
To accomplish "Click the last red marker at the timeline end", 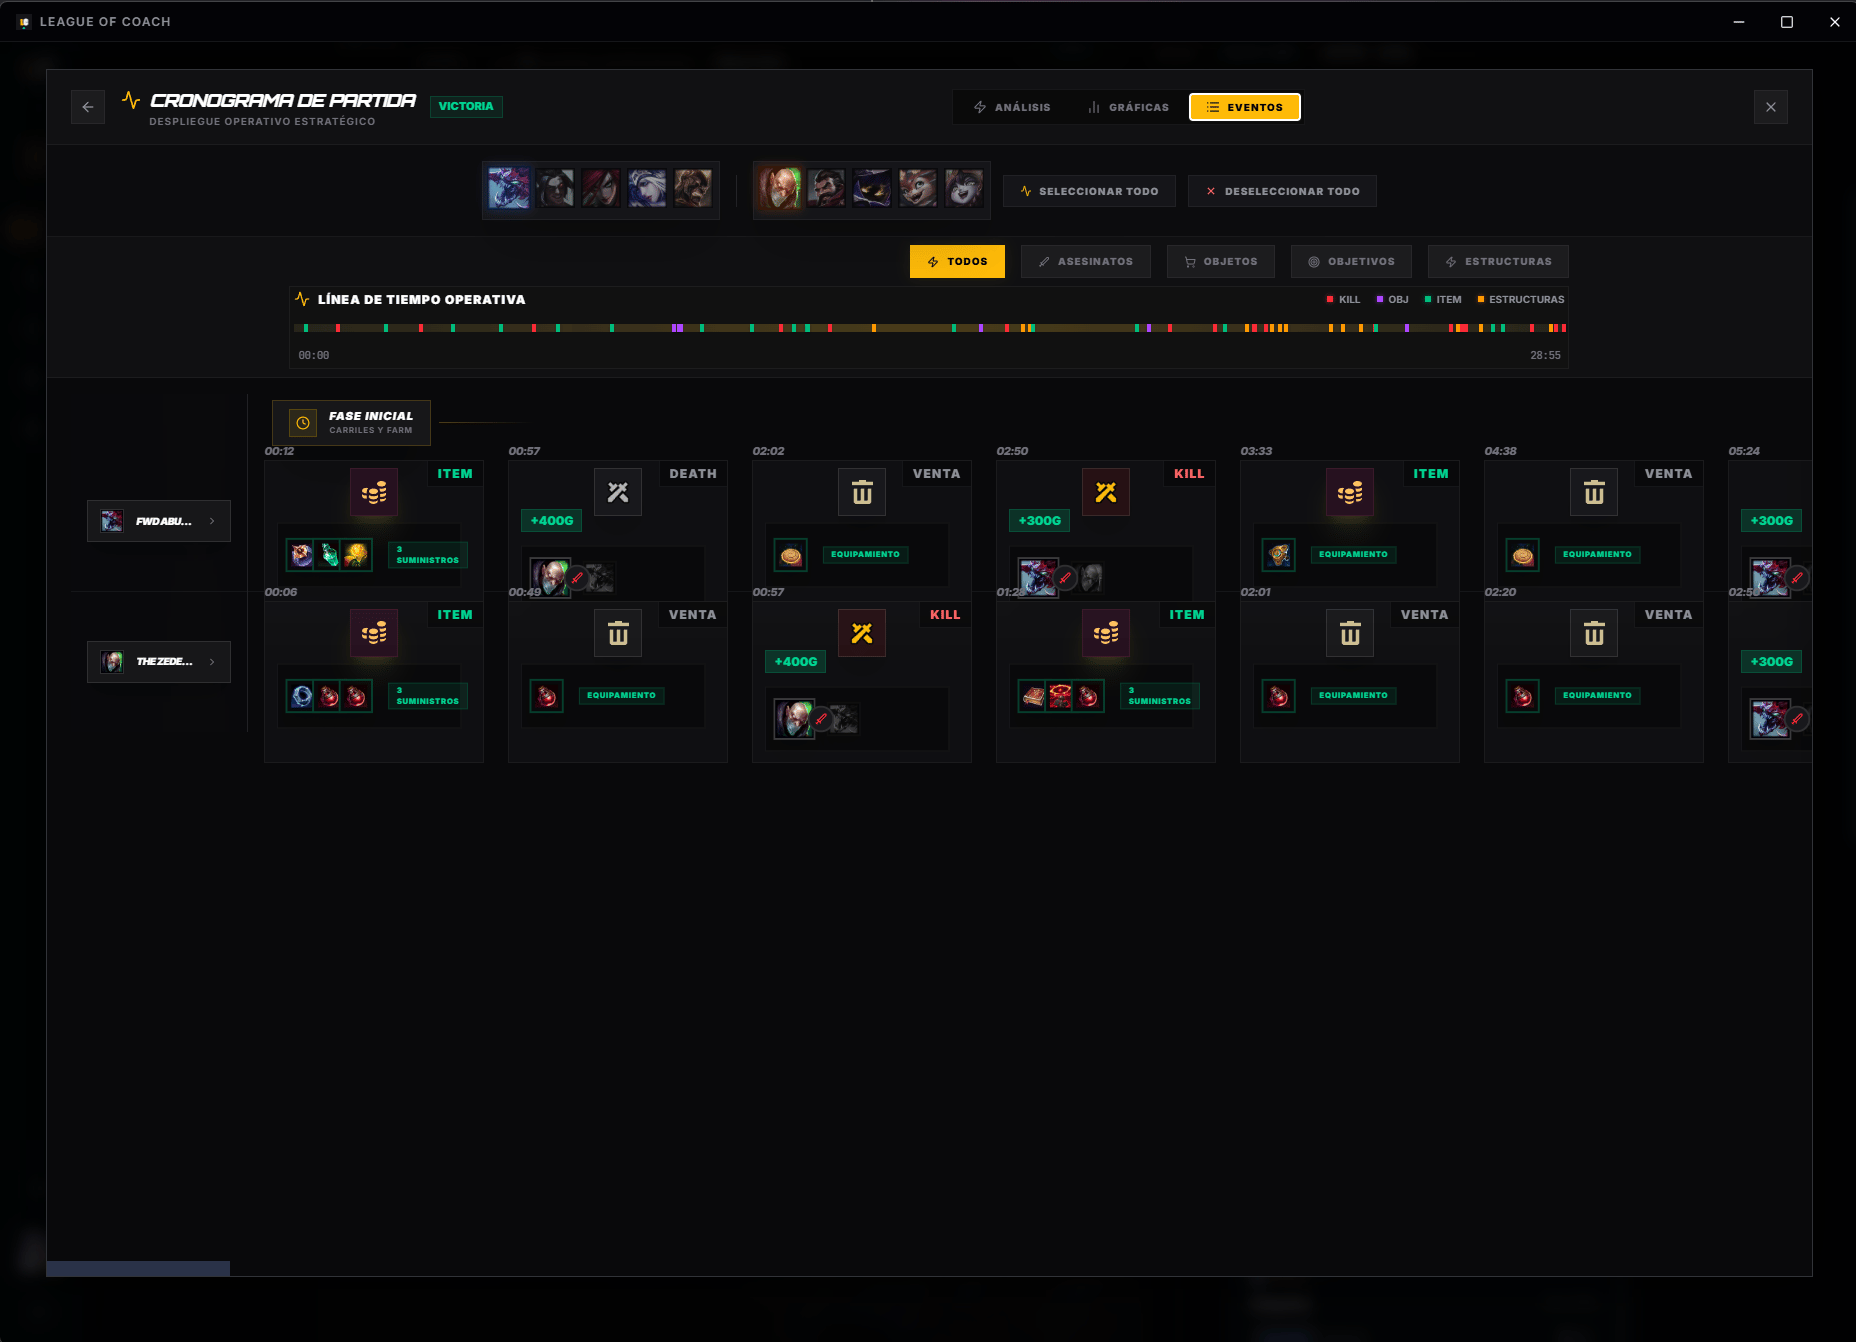I will pos(1563,328).
